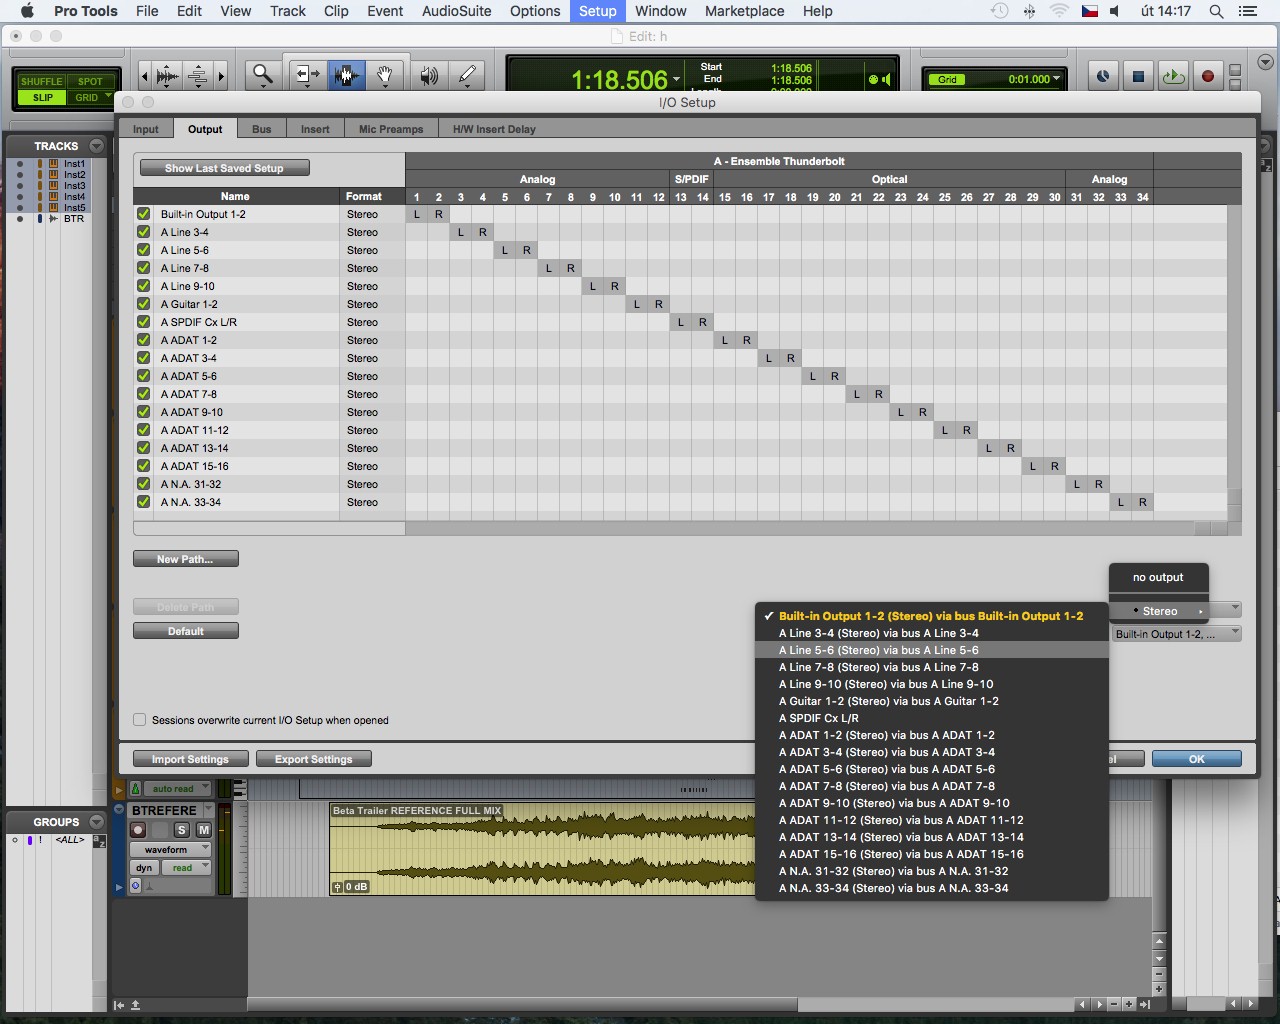
Task: Select the Pencil tool
Action: coord(467,75)
